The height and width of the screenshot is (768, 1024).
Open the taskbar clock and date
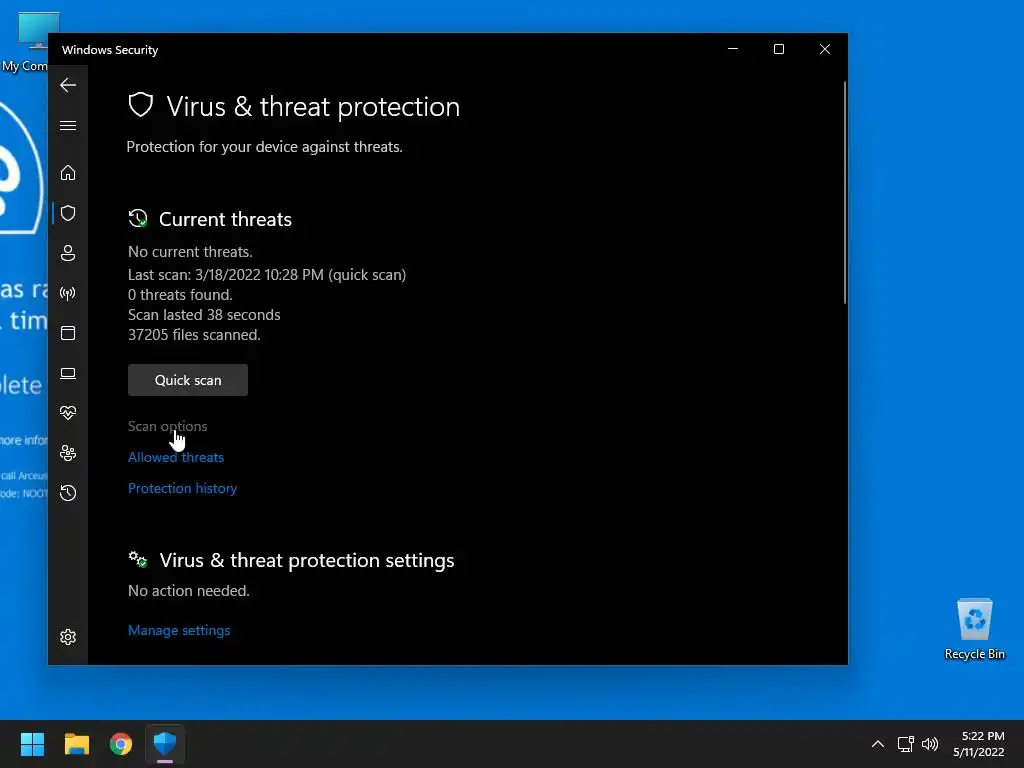pos(978,744)
